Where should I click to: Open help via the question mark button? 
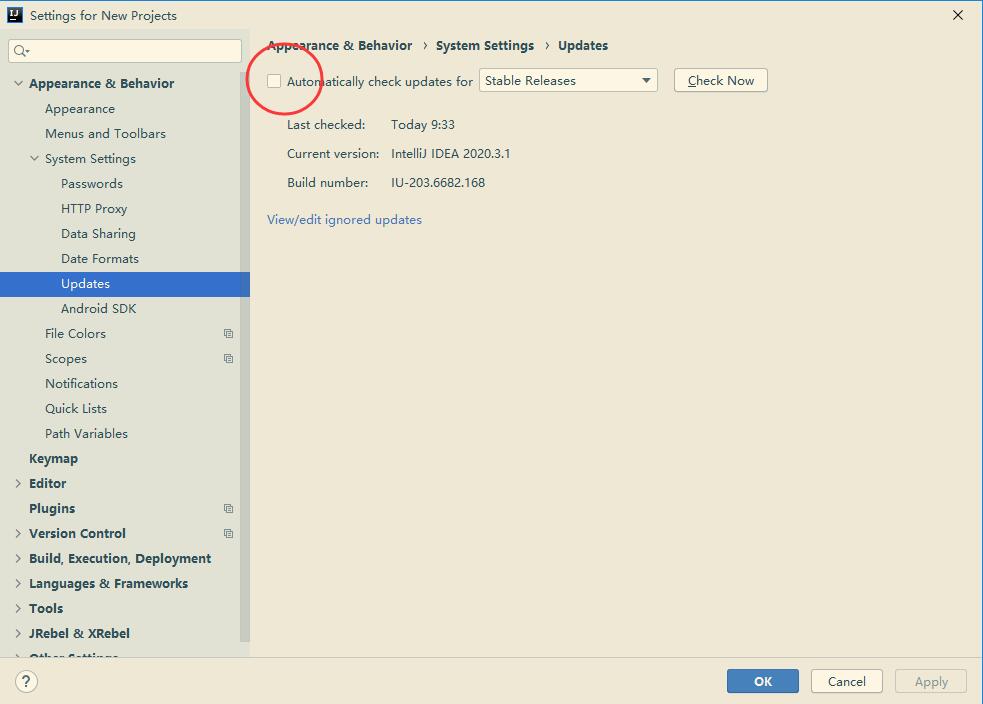click(x=26, y=681)
